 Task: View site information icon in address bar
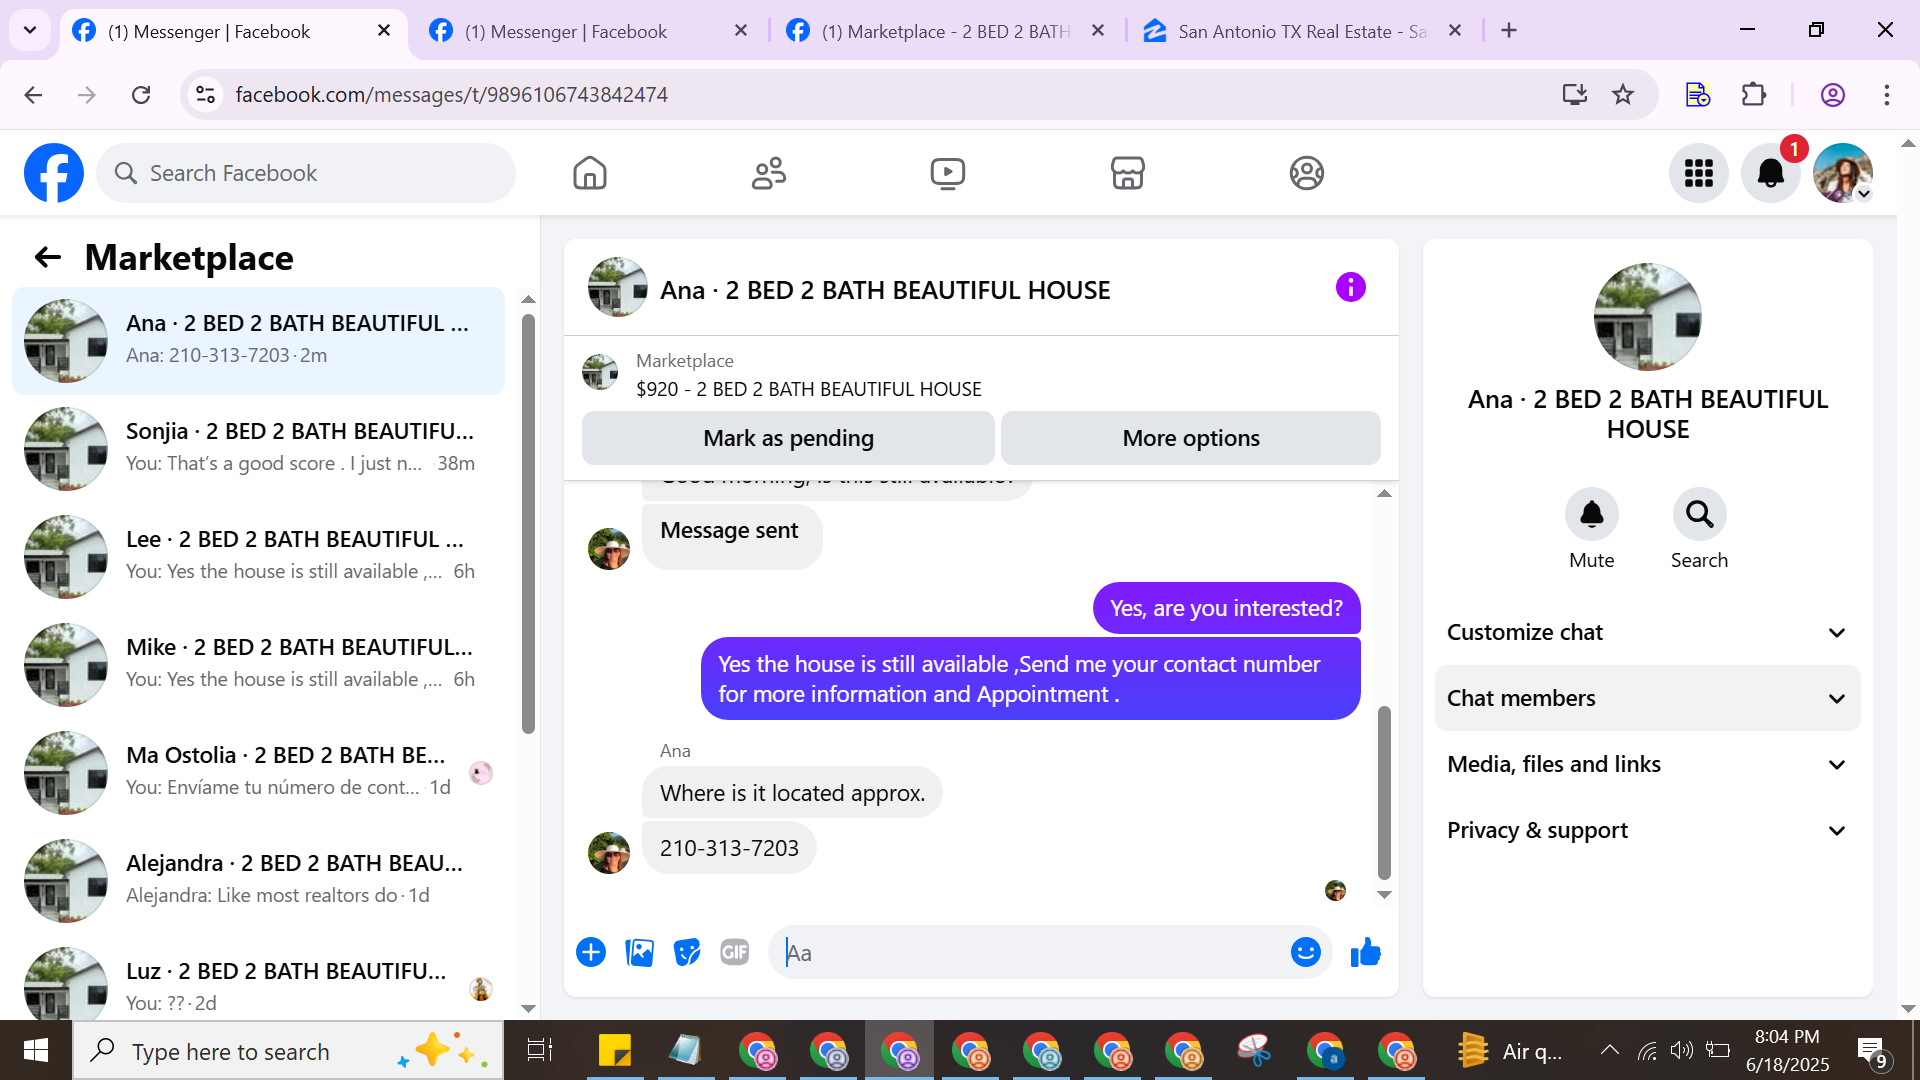click(x=205, y=94)
